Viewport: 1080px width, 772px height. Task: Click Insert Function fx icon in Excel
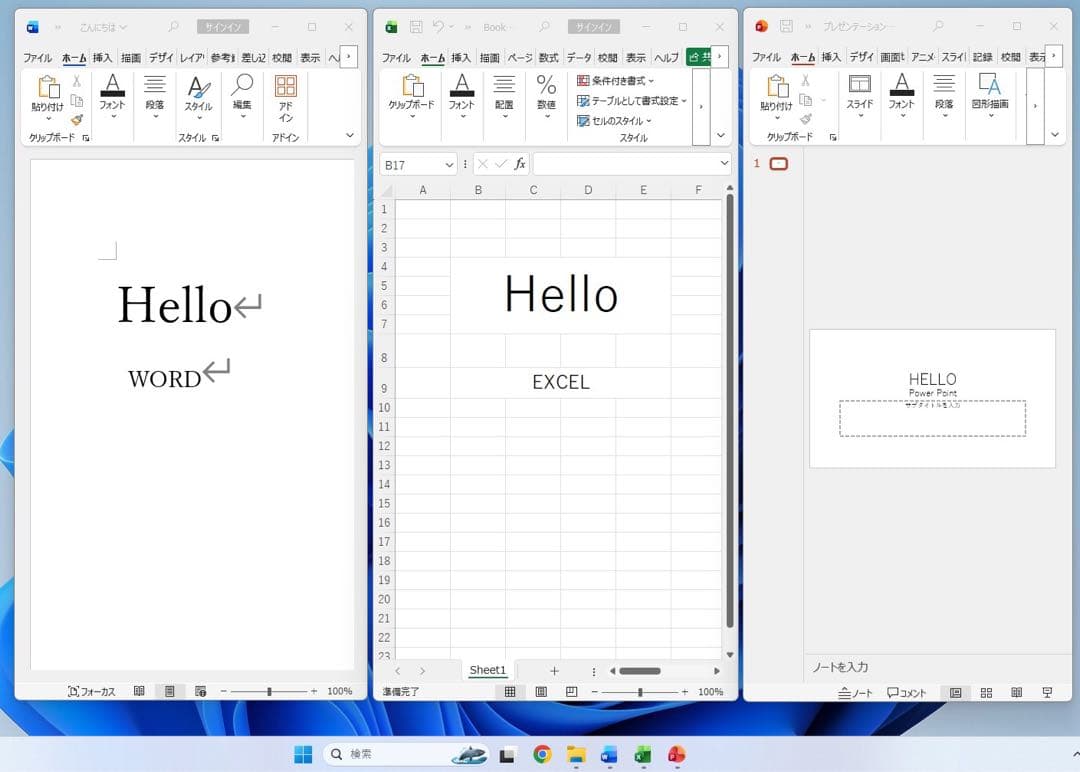(519, 164)
